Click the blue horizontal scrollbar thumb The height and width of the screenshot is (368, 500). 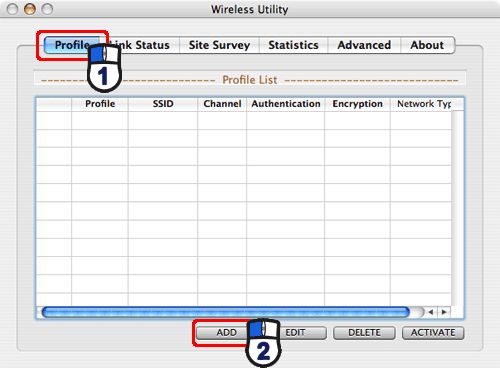tap(226, 312)
